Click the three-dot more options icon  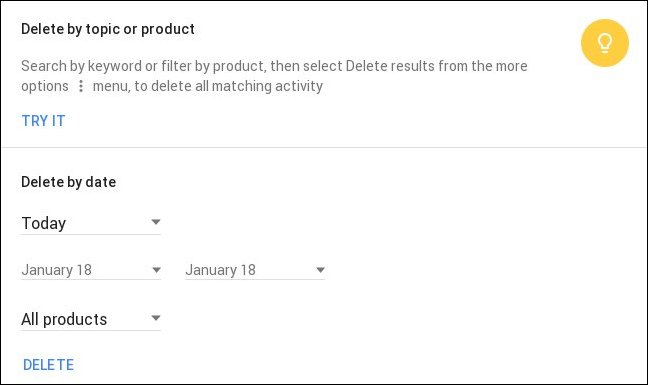(81, 86)
